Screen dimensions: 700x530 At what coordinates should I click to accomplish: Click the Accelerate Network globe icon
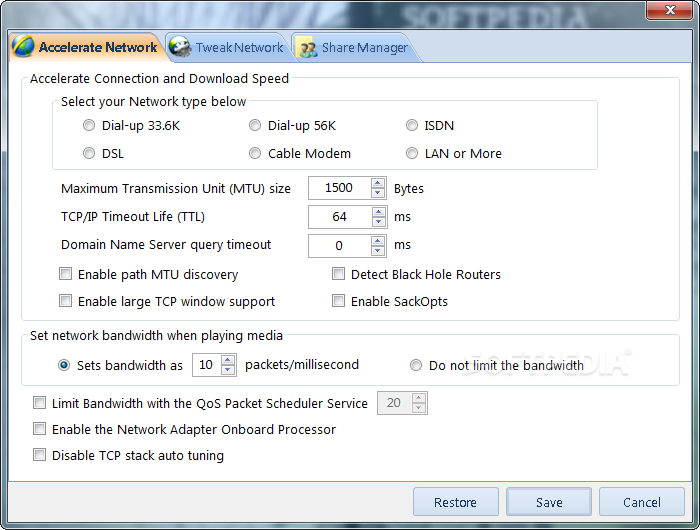[23, 46]
